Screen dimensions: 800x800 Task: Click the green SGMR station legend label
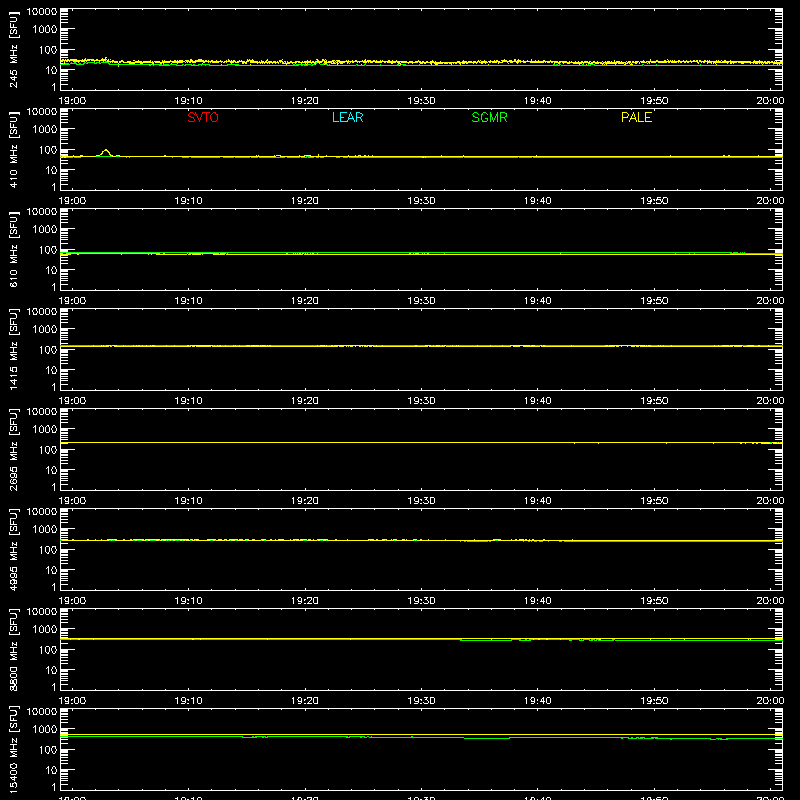pyautogui.click(x=489, y=117)
